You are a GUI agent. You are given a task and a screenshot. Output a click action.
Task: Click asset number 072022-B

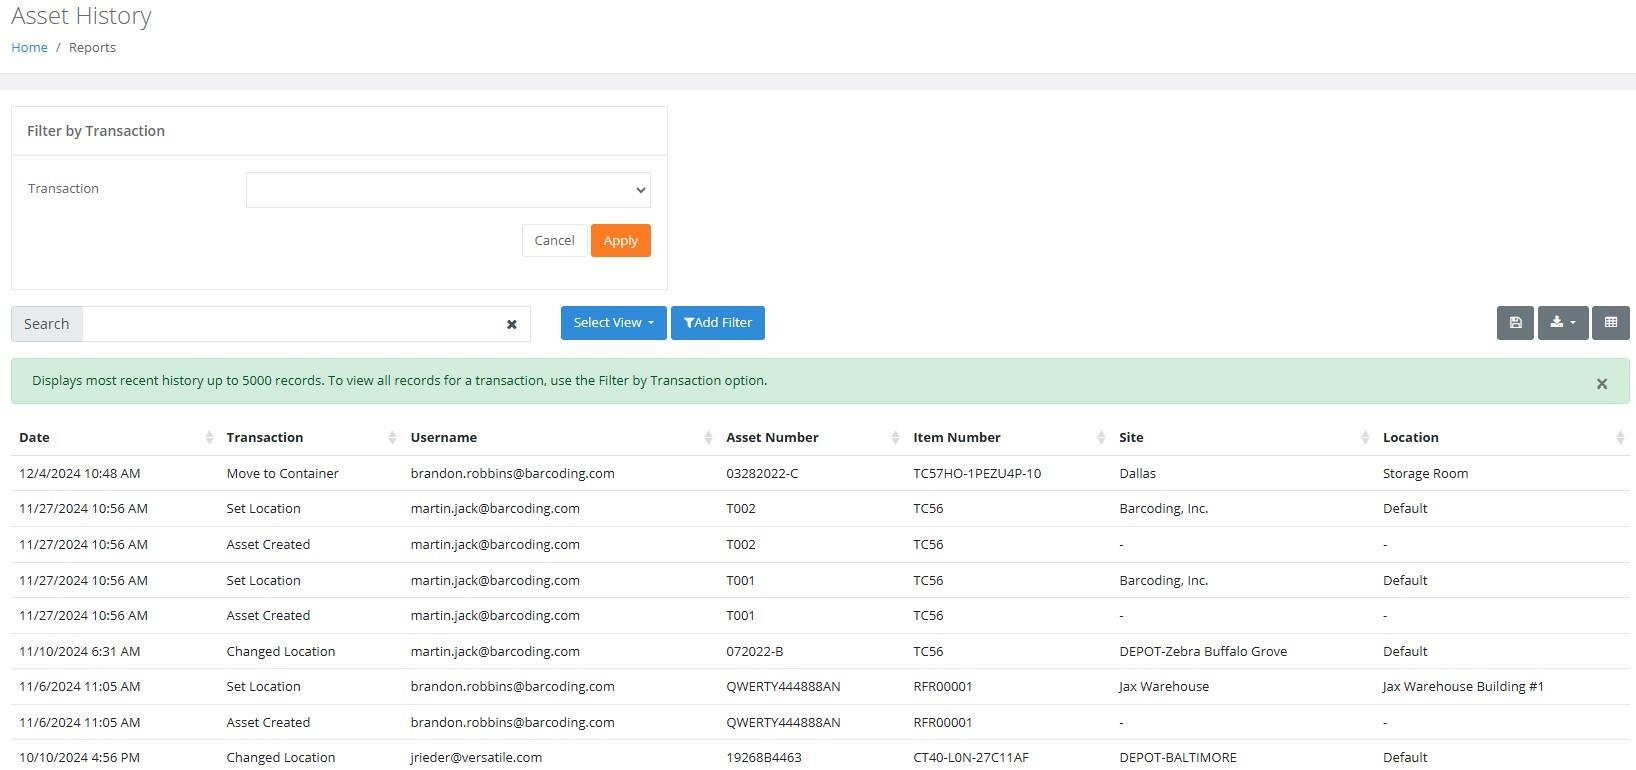755,652
